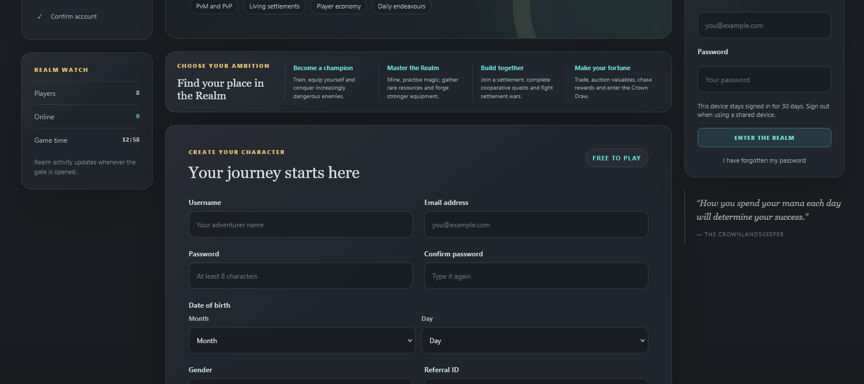The width and height of the screenshot is (864, 384).
Task: Click the Username input field
Action: click(x=300, y=225)
